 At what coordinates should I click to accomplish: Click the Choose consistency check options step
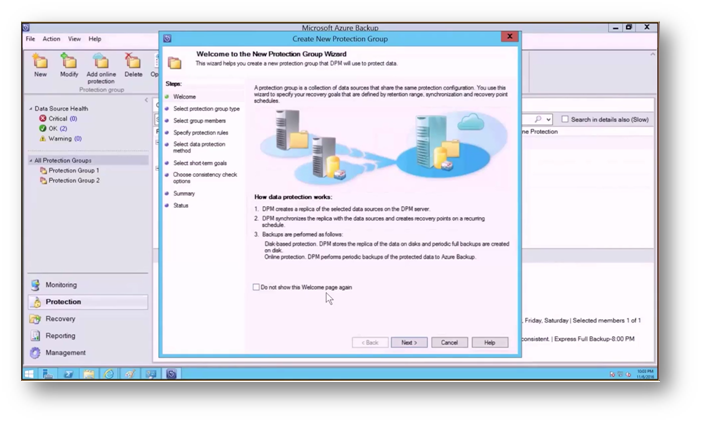(x=205, y=178)
